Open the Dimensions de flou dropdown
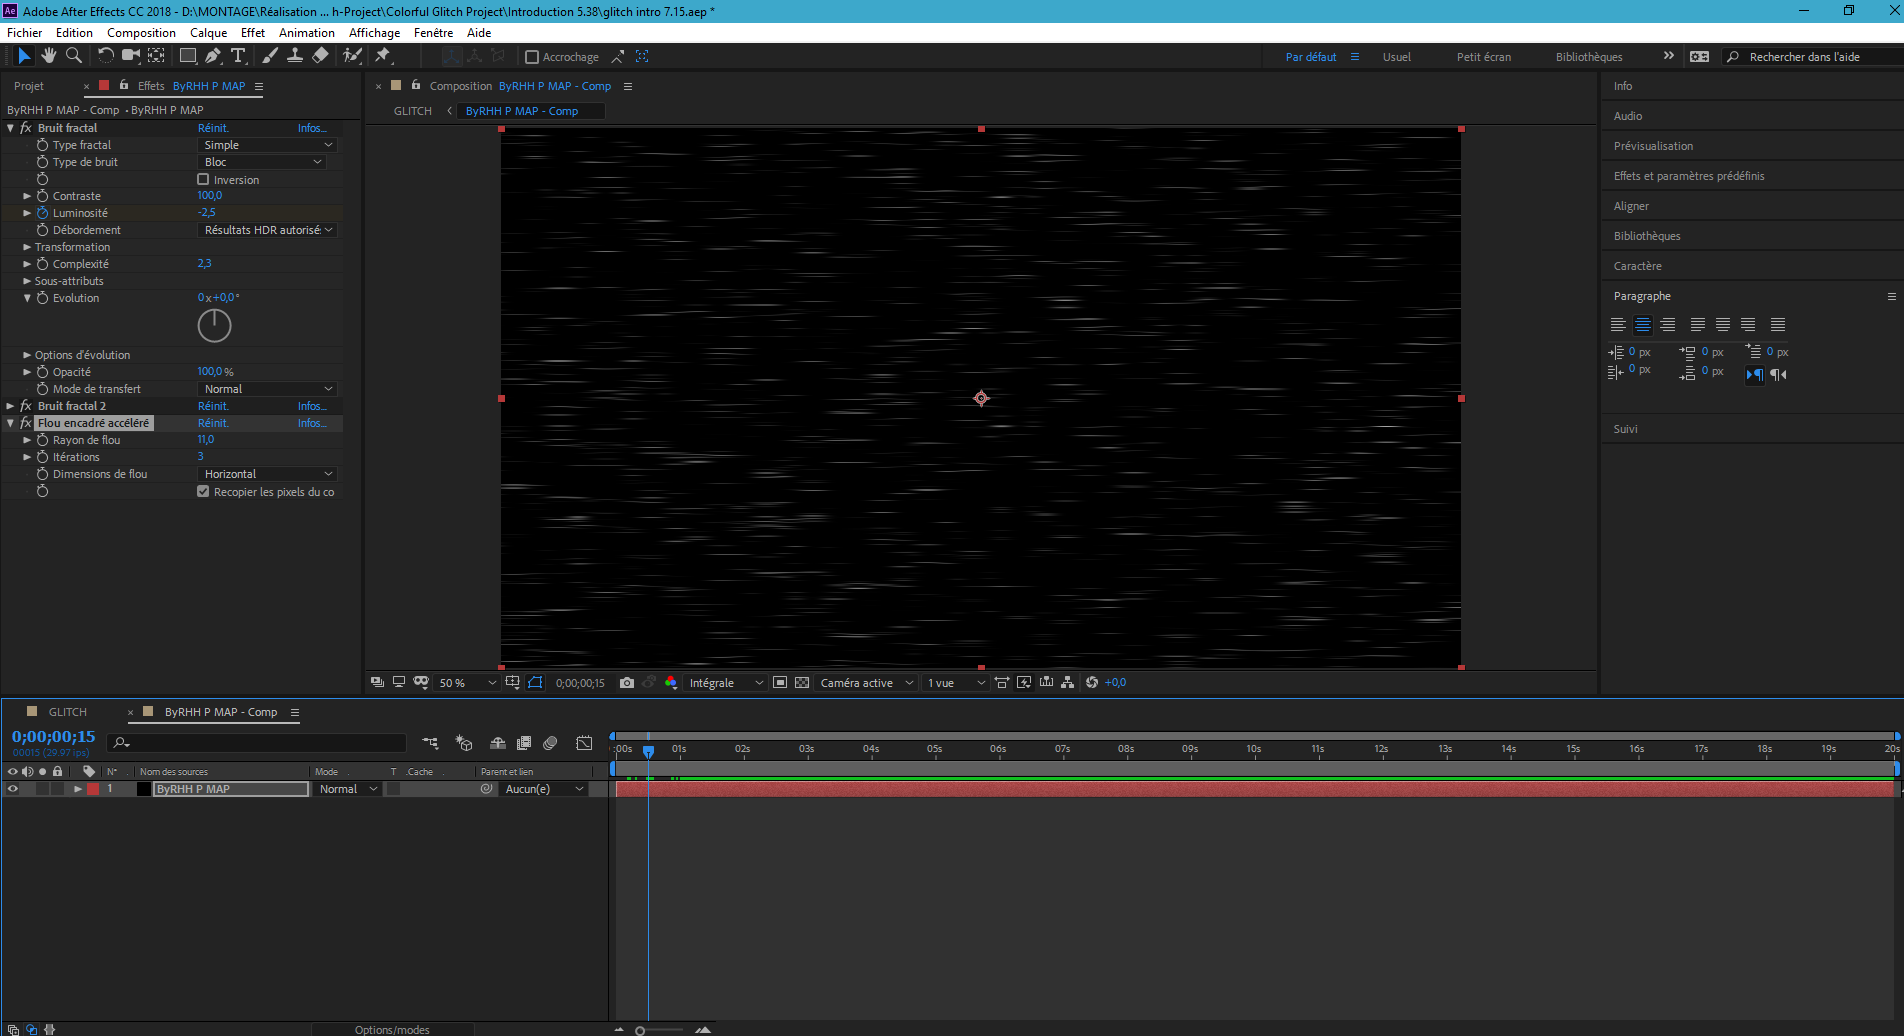 tap(267, 474)
